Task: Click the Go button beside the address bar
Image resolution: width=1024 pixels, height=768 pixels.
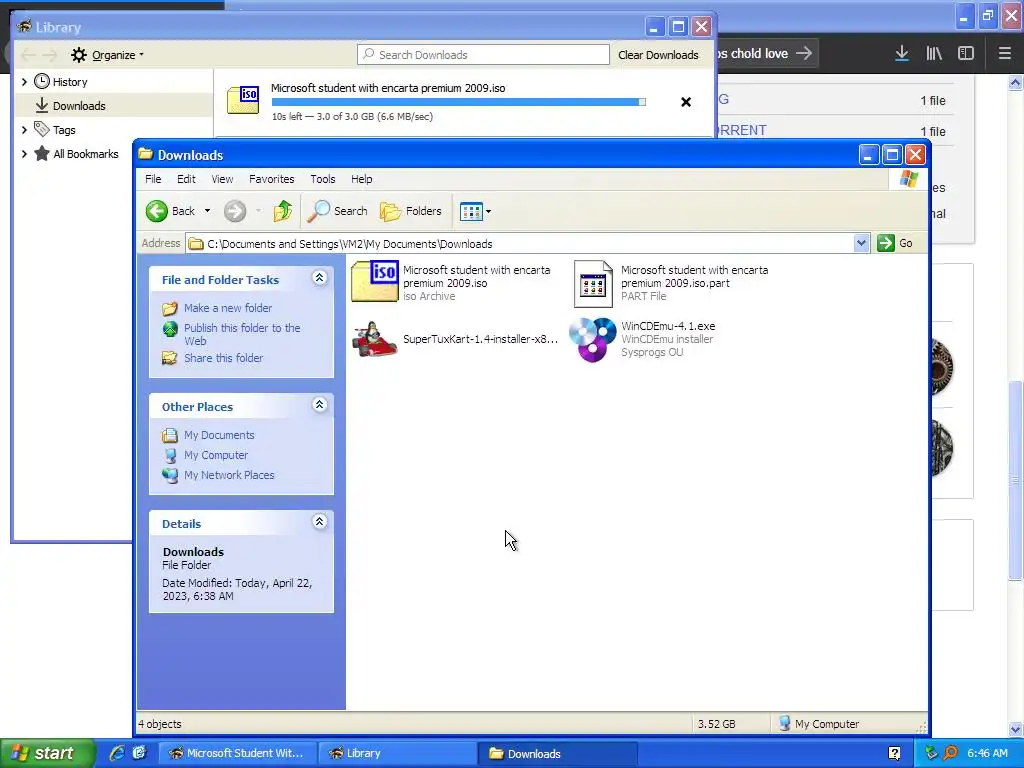Action: pos(895,244)
